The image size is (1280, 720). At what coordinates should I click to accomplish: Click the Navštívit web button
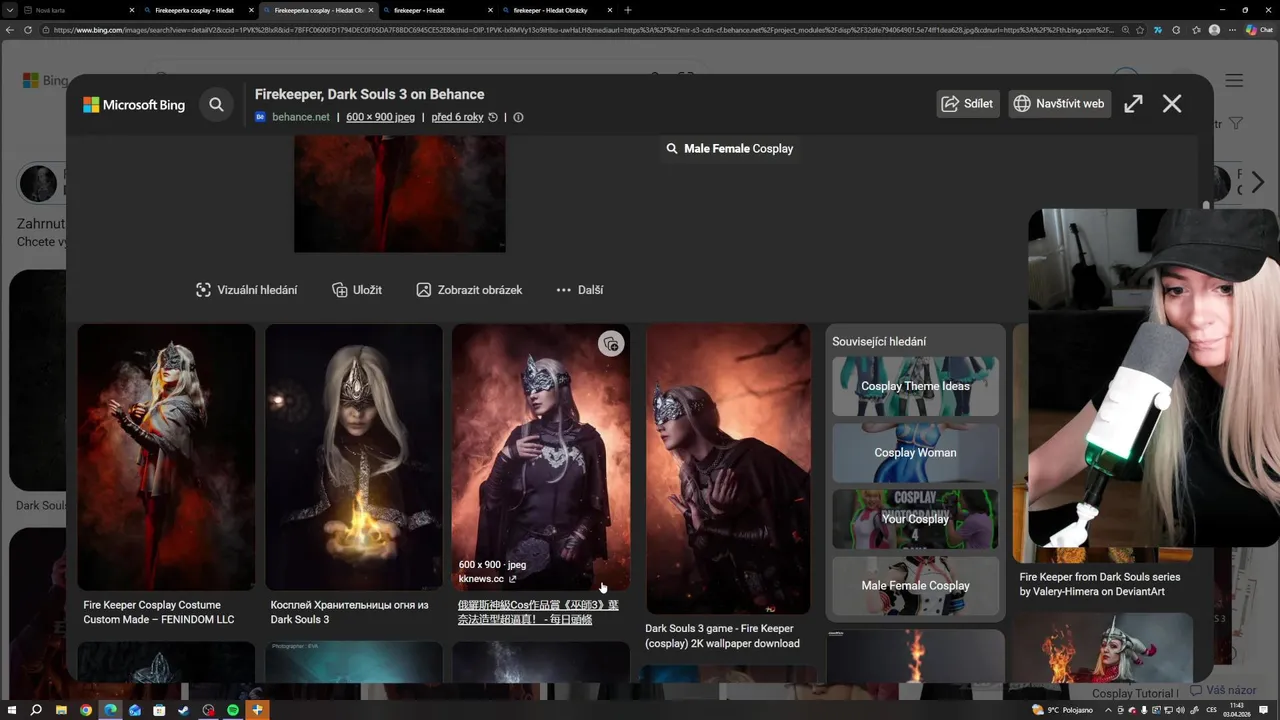click(1060, 104)
